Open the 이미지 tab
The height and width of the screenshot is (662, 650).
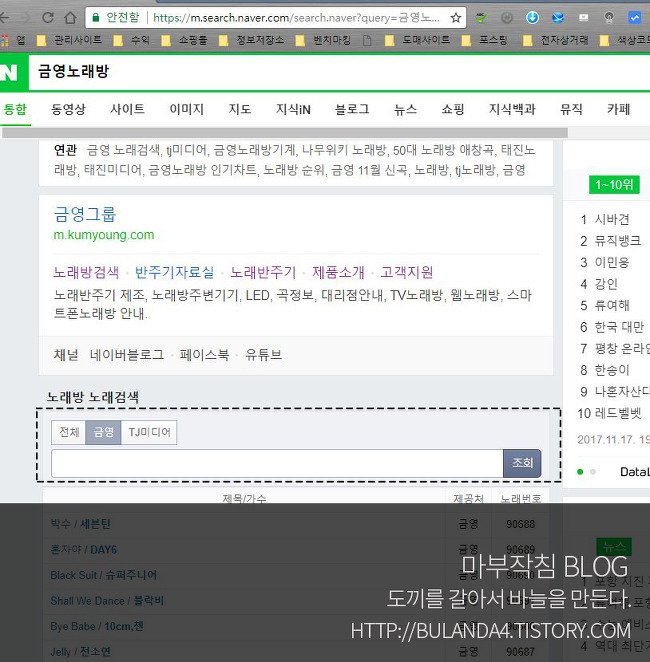(x=186, y=109)
